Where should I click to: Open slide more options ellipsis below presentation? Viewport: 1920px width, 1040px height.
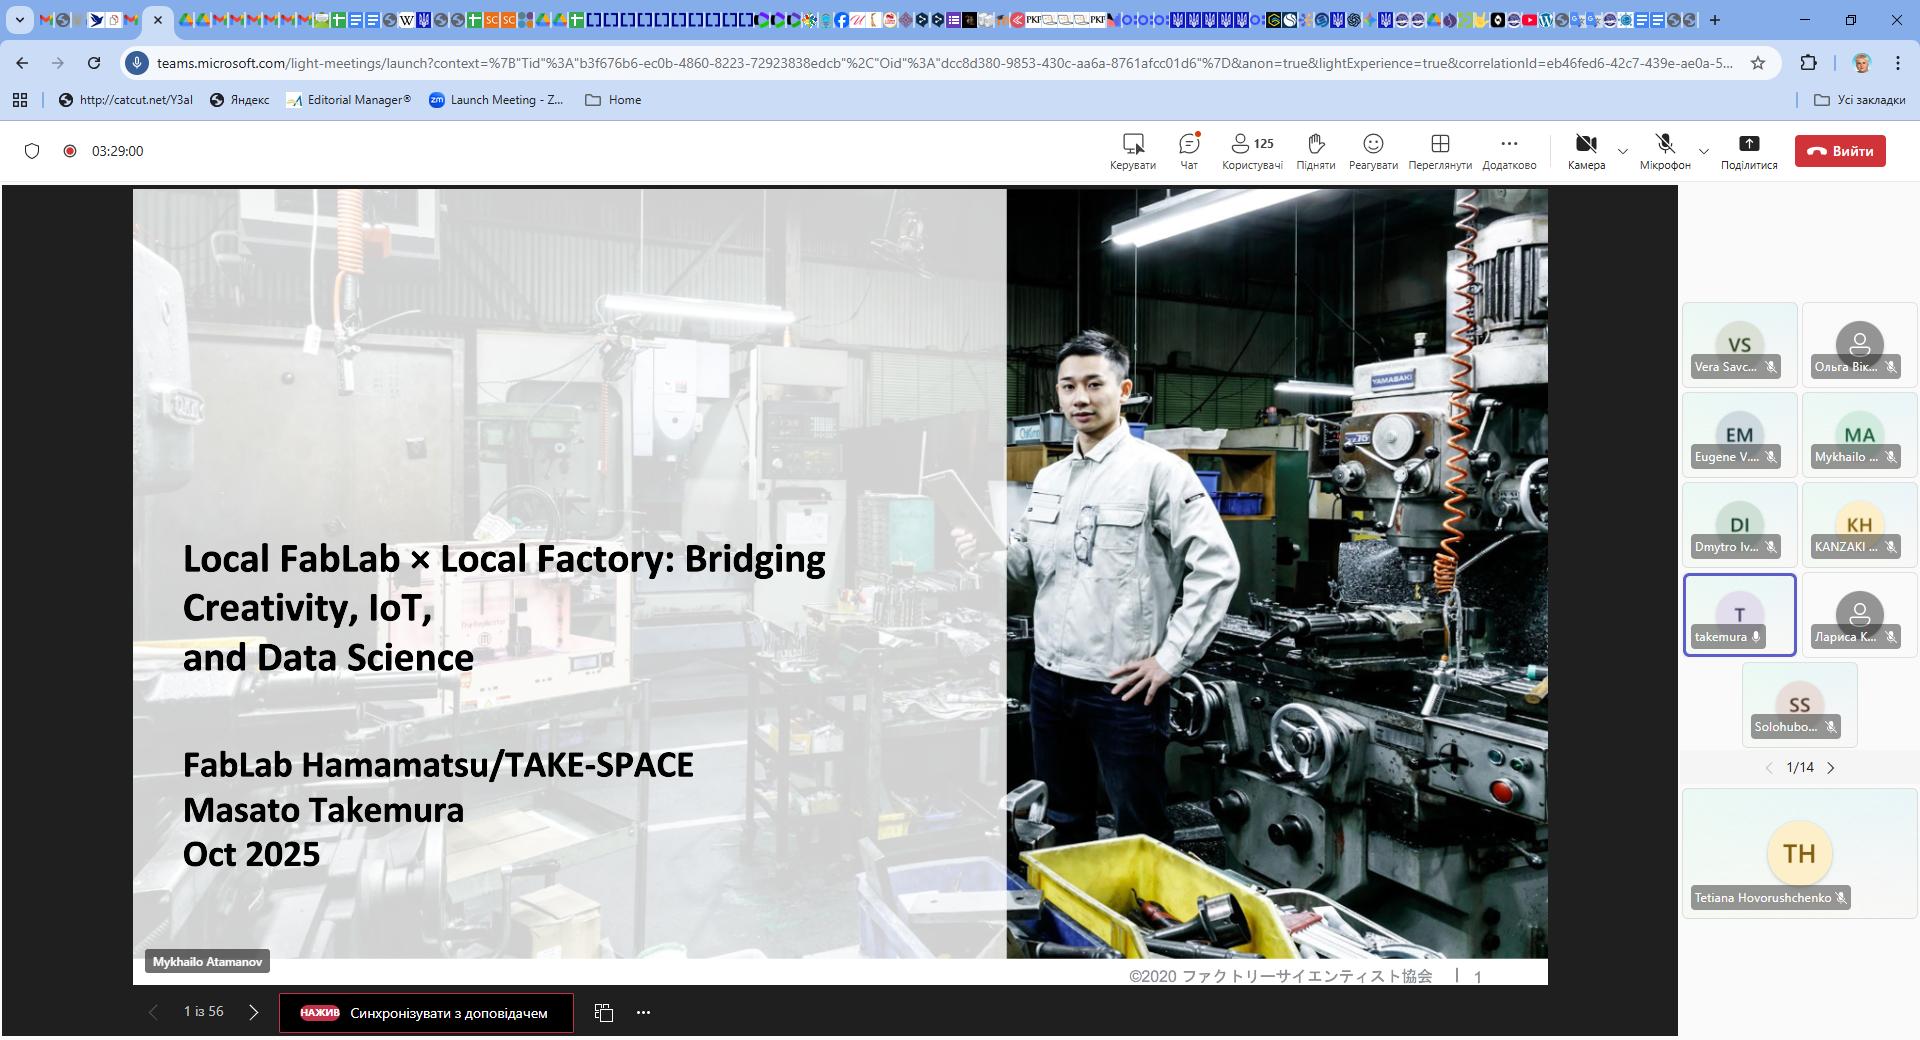(643, 1013)
